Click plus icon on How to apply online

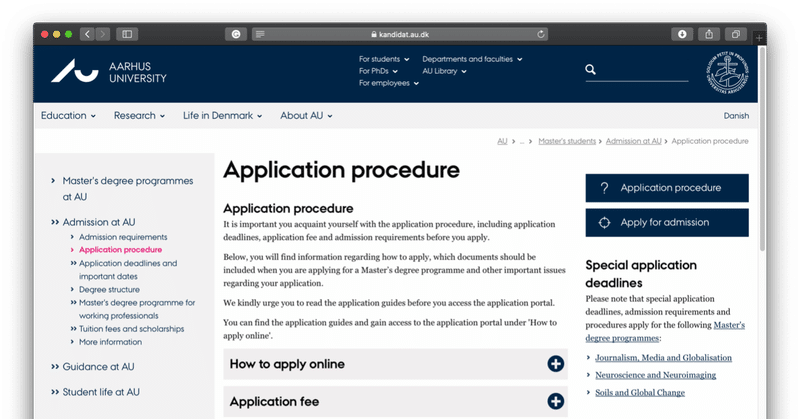pyautogui.click(x=556, y=364)
